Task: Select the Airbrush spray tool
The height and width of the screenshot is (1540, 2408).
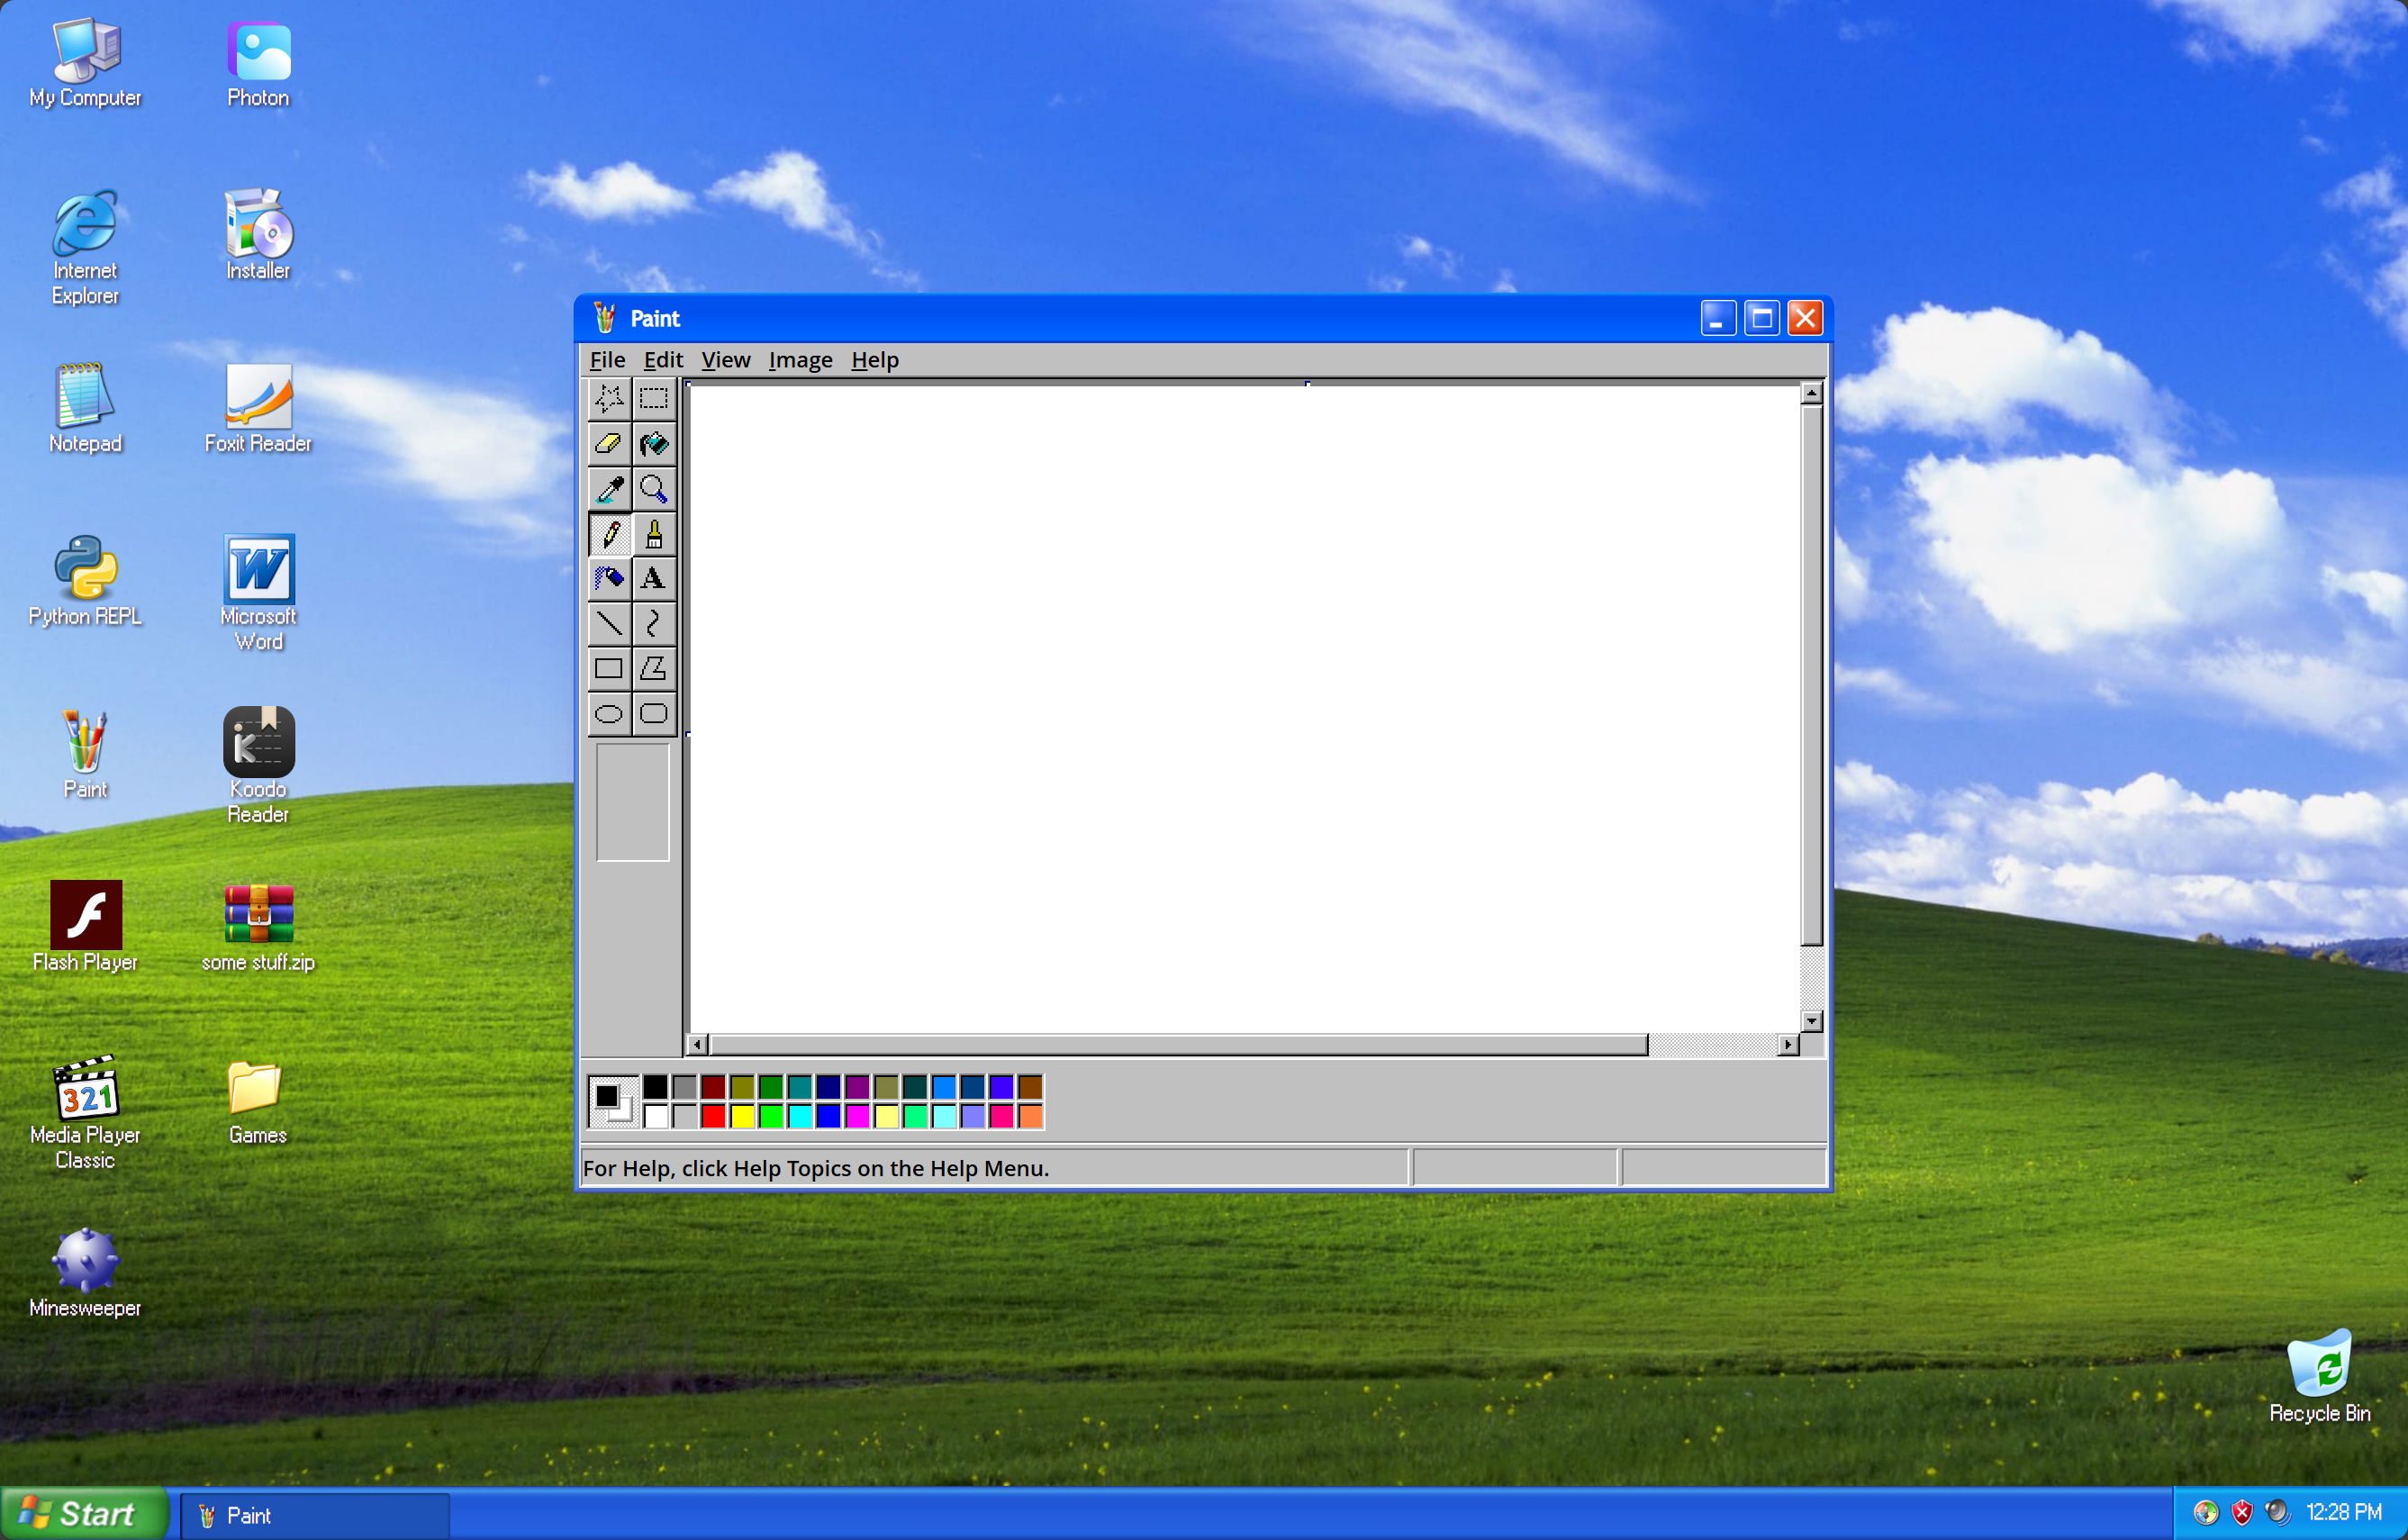Action: point(609,578)
